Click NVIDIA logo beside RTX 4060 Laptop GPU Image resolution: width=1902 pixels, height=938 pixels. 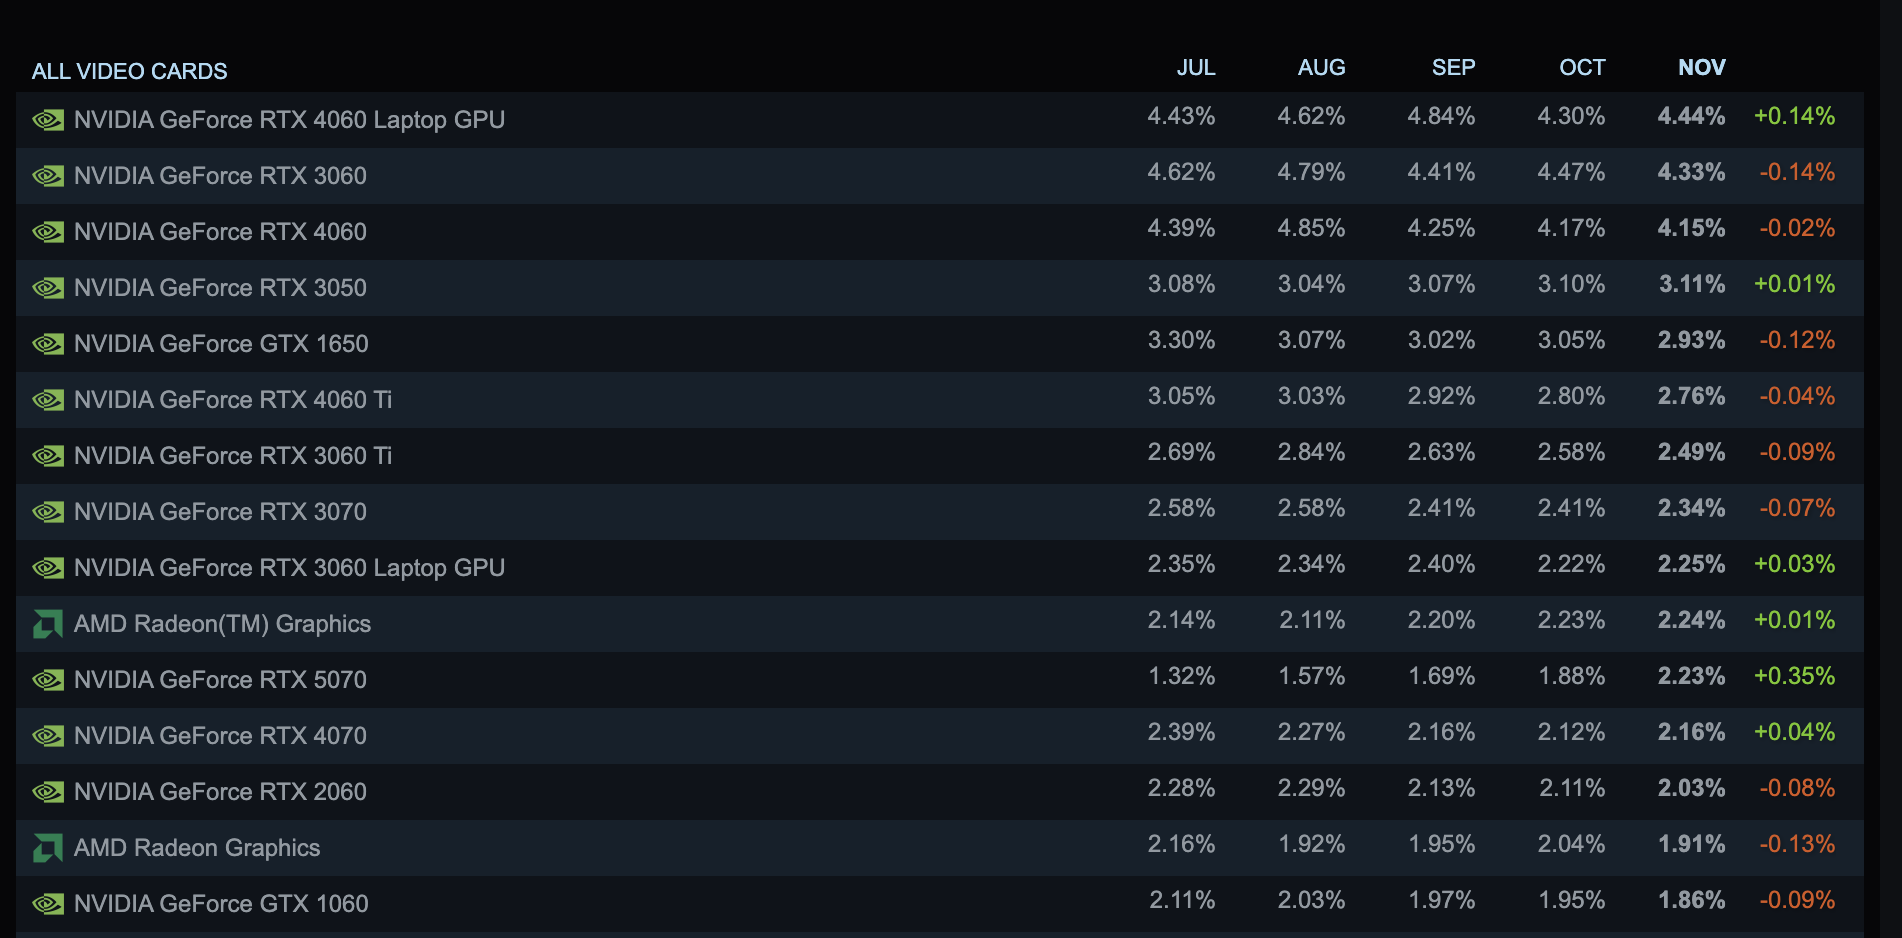[48, 120]
